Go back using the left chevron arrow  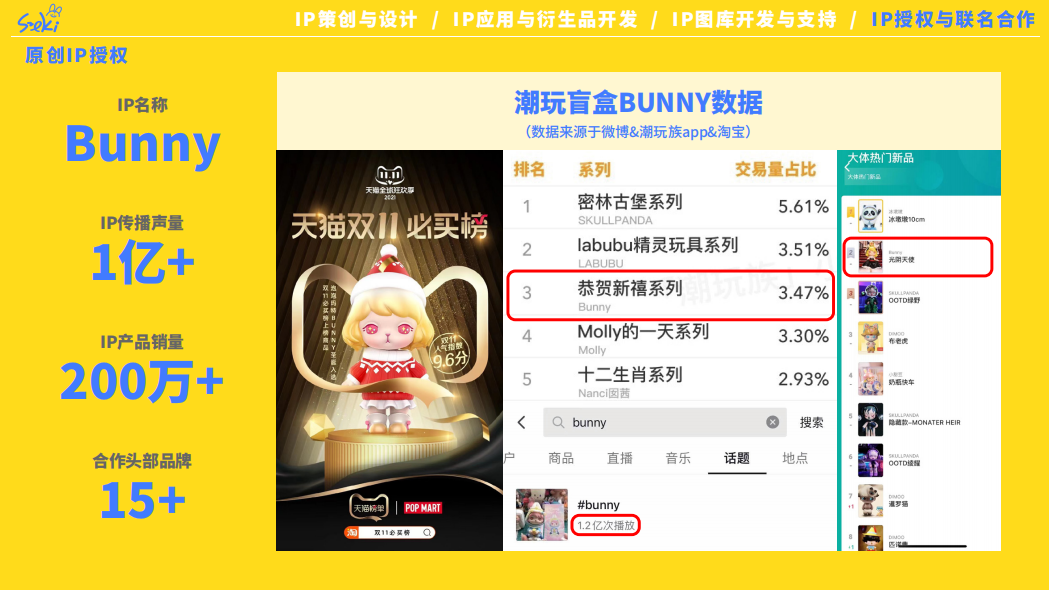[522, 422]
